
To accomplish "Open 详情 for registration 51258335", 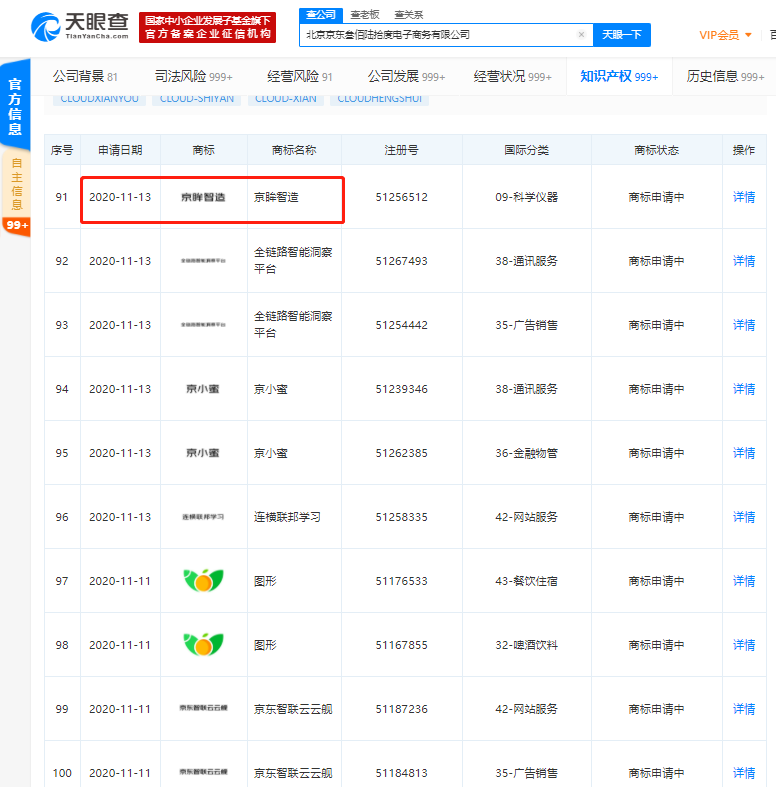I will click(744, 517).
